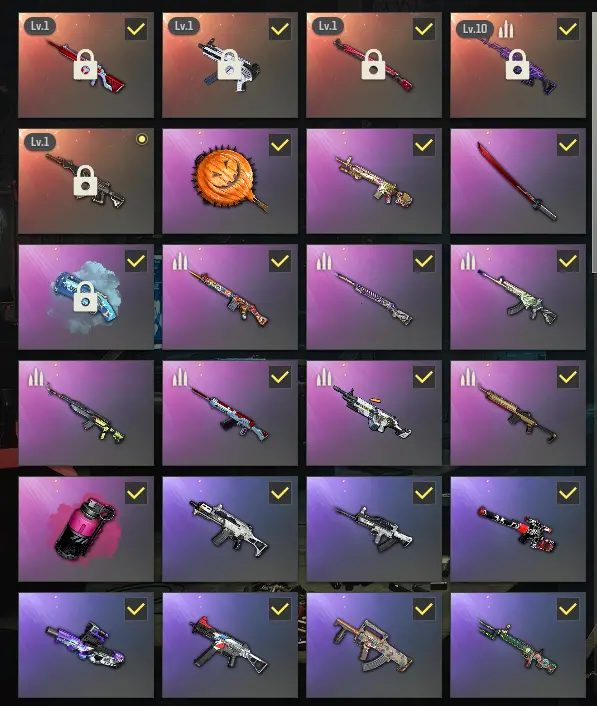This screenshot has width=597, height=706.
Task: Click the padlock on the dark camo Lv.1 rifle
Action: [85, 181]
